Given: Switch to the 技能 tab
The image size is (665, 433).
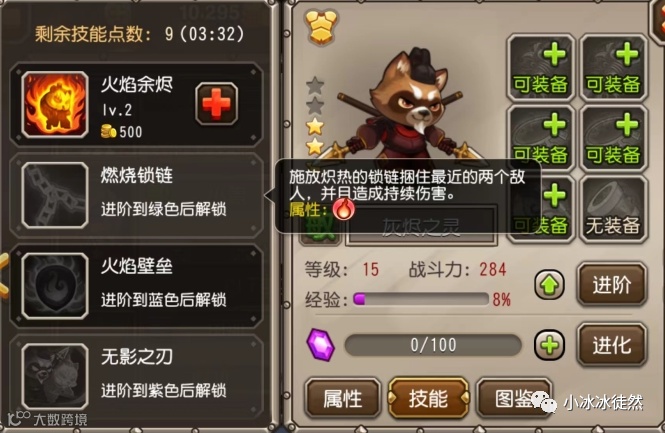Looking at the screenshot, I should pyautogui.click(x=428, y=399).
